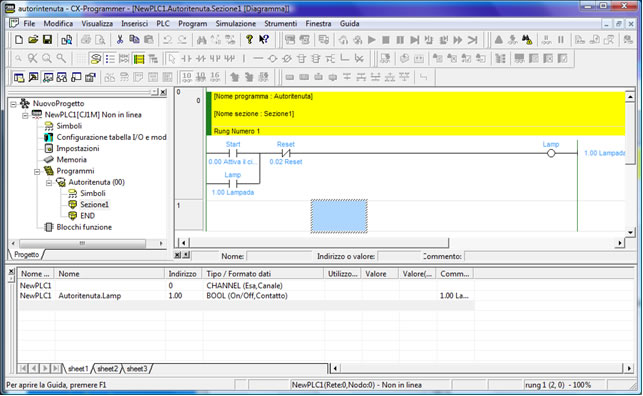Click the Indirizzo column header
This screenshot has width=643, height=396.
(x=183, y=274)
